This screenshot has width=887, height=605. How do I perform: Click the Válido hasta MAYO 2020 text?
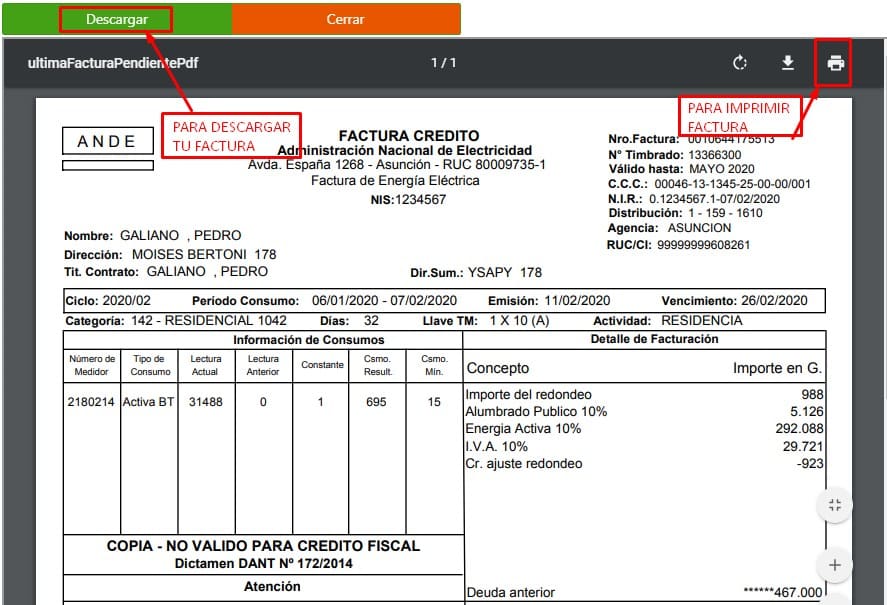682,169
